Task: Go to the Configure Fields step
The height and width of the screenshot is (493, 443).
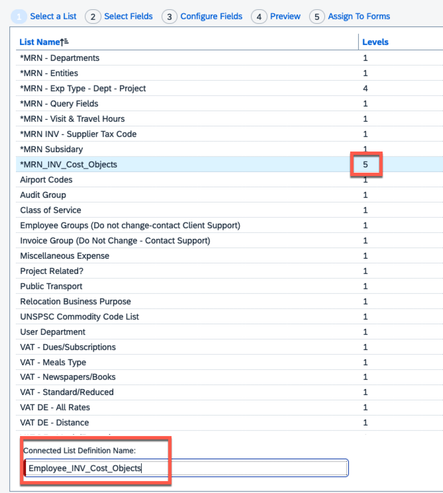Action: point(211,16)
